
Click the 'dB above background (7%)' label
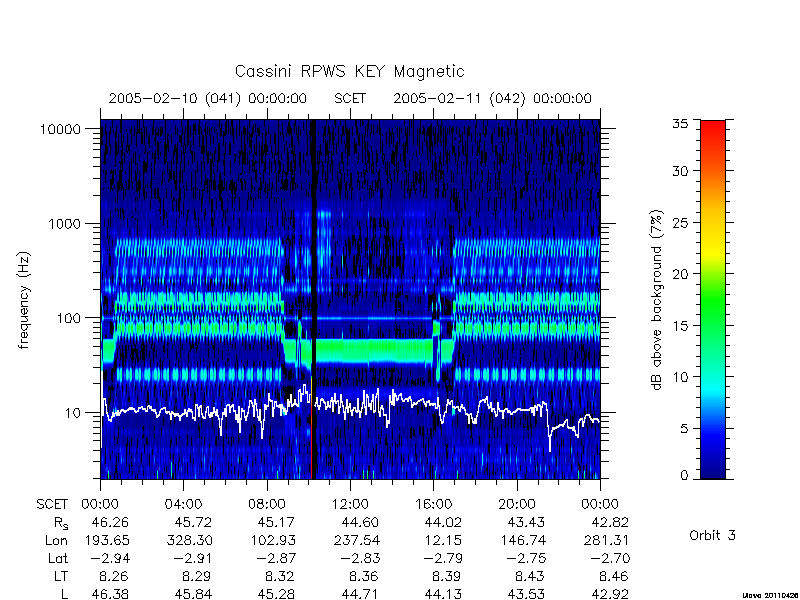(x=657, y=300)
